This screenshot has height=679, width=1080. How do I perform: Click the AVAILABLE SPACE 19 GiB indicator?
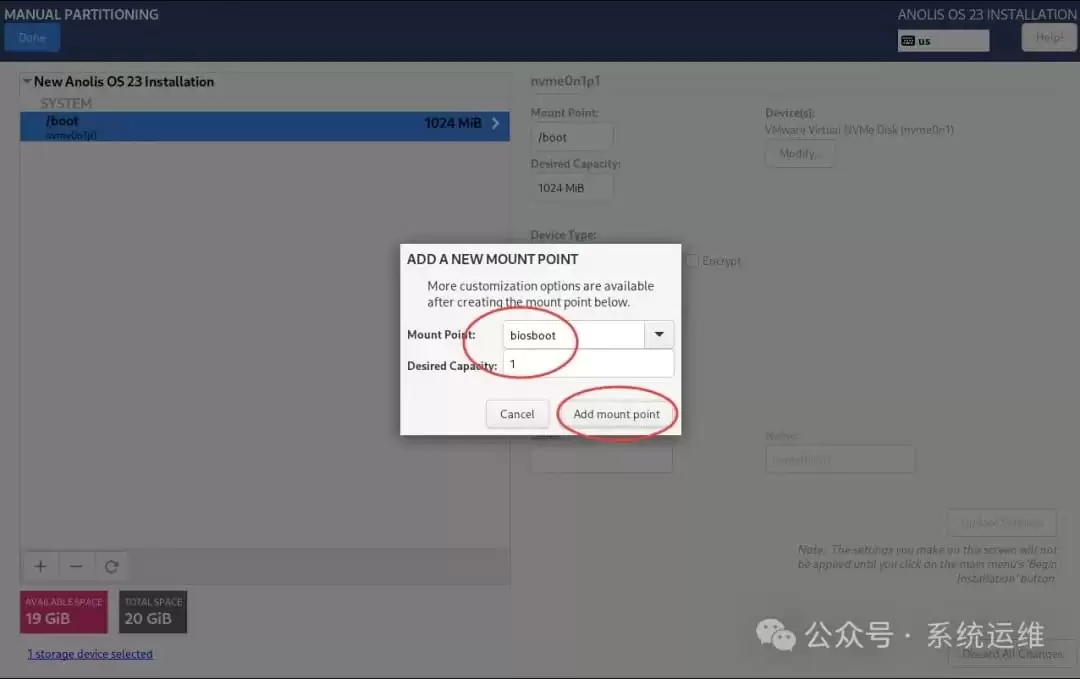tap(63, 612)
